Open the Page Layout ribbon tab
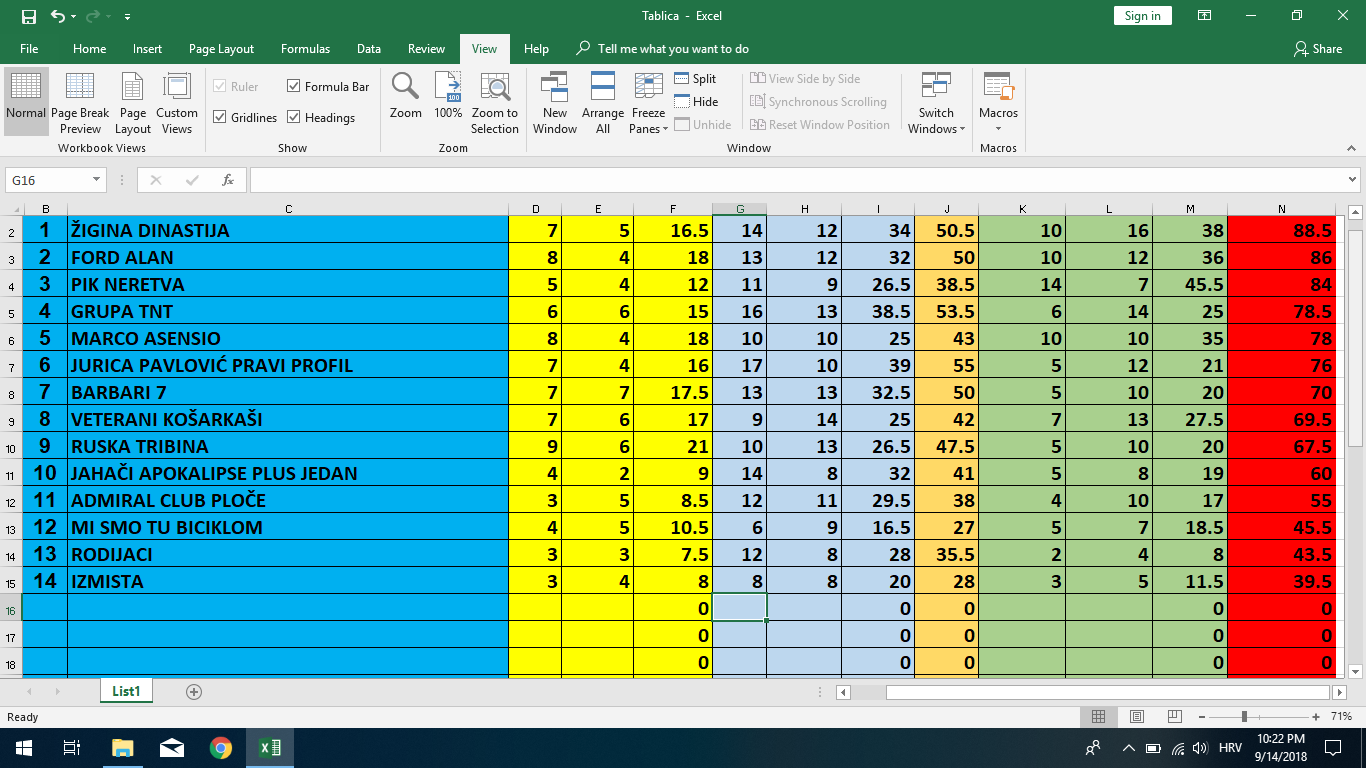This screenshot has width=1366, height=768. (221, 49)
